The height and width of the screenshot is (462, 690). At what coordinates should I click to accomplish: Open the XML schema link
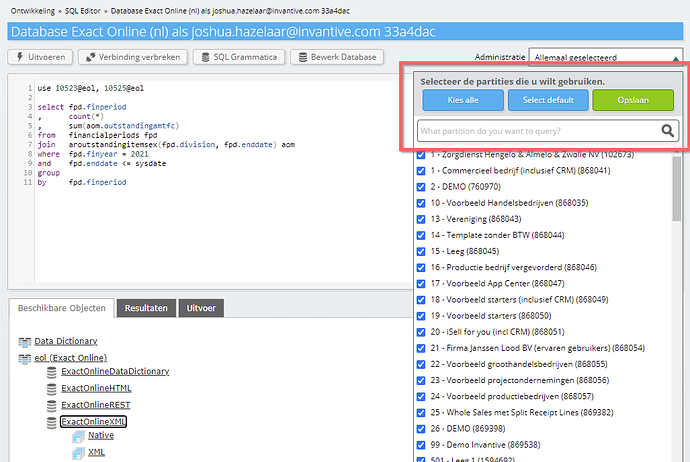tap(96, 452)
